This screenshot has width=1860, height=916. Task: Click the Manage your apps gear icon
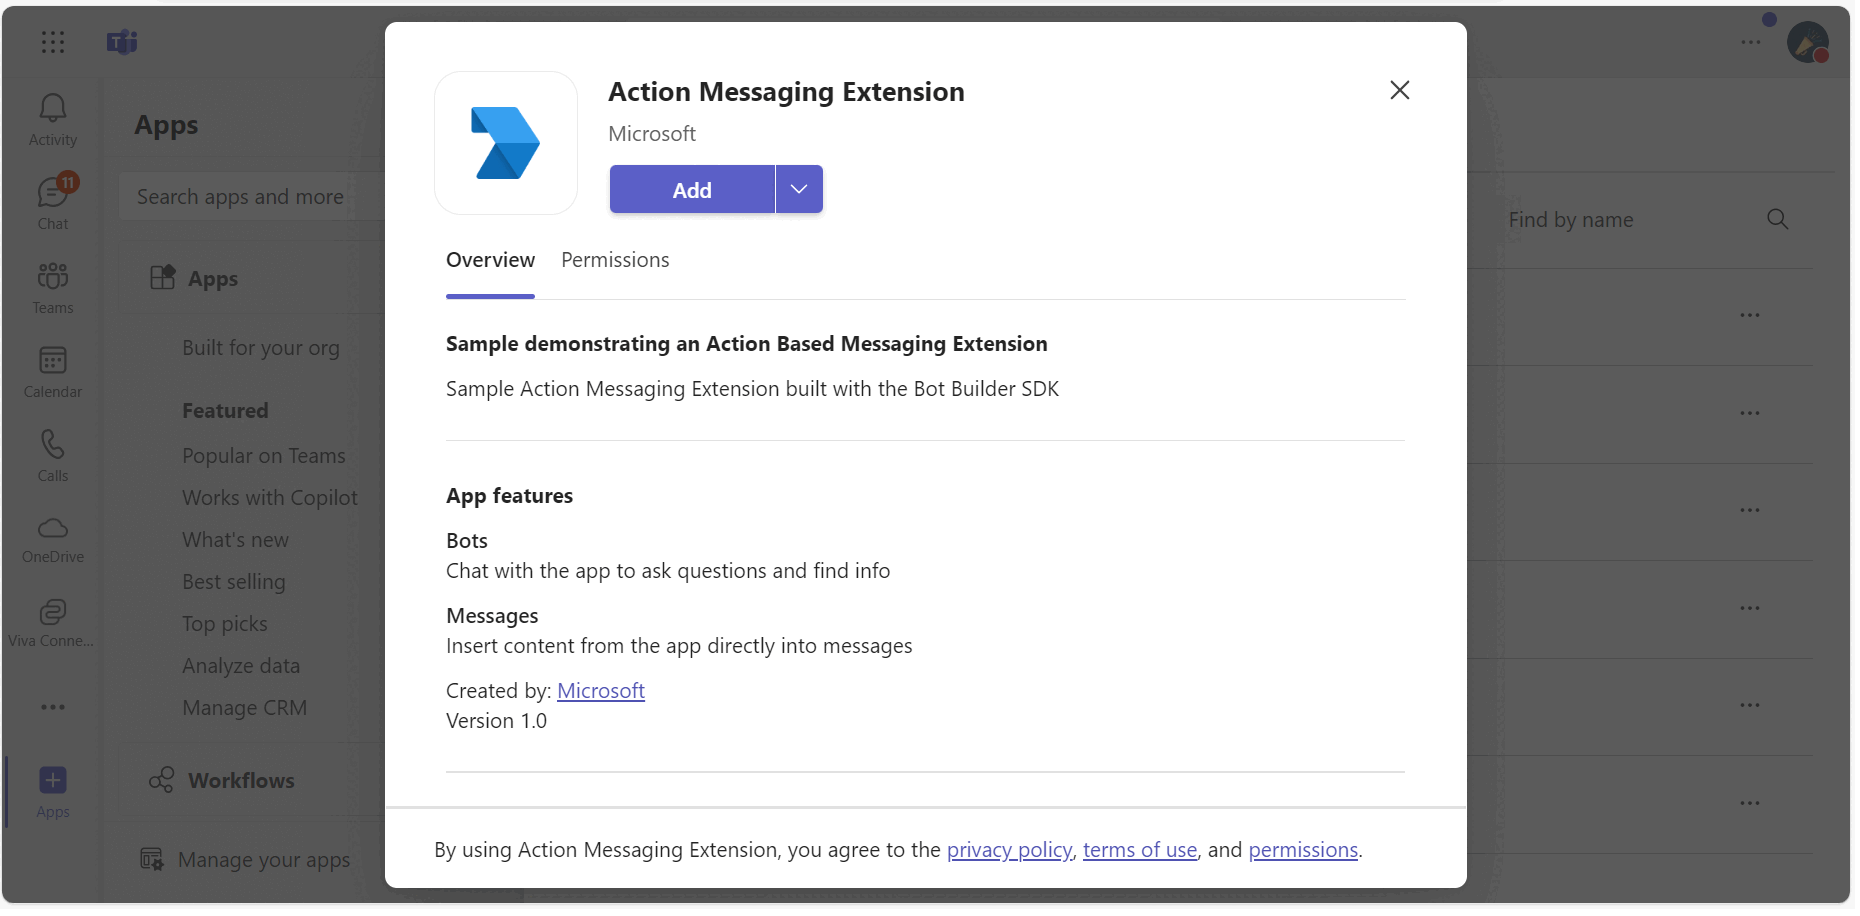[151, 858]
